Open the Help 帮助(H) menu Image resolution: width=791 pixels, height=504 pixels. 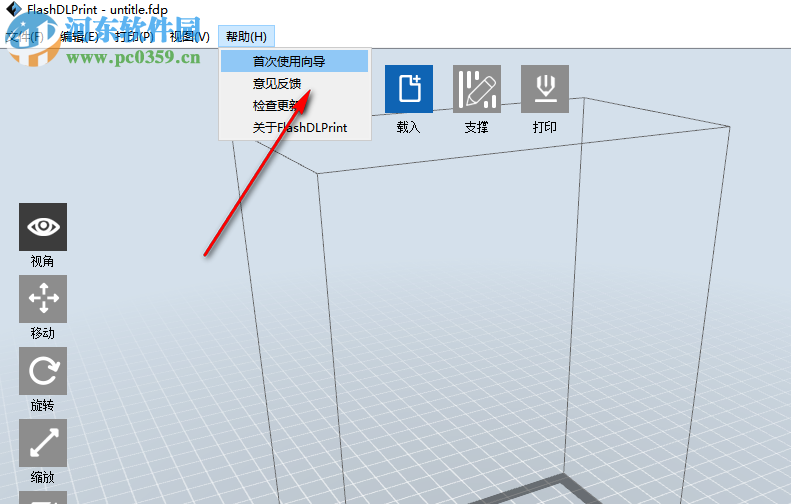point(246,36)
